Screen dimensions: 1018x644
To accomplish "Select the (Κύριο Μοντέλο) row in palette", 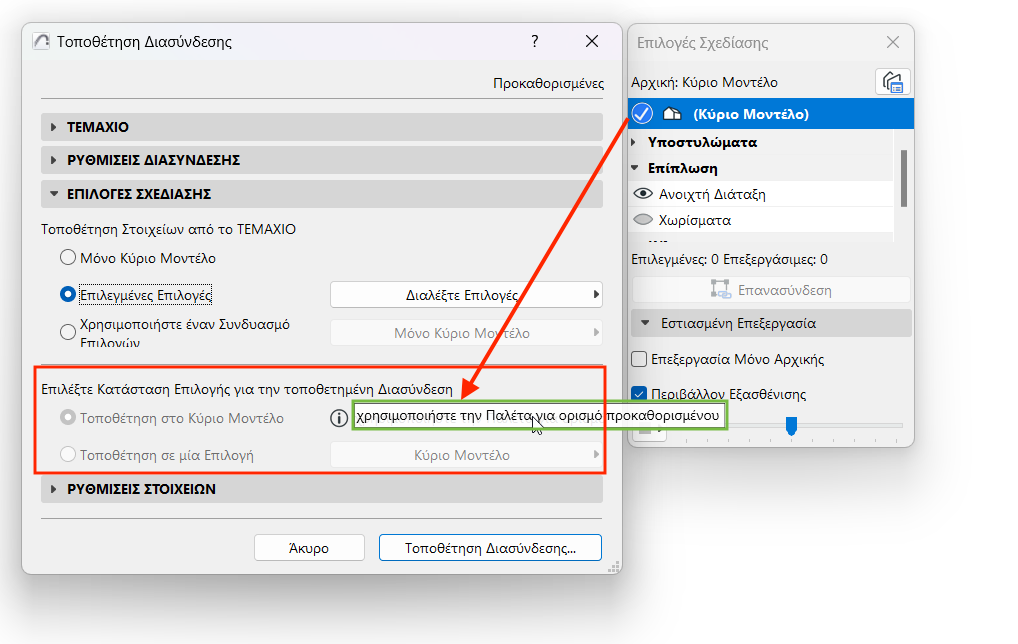I will [771, 114].
